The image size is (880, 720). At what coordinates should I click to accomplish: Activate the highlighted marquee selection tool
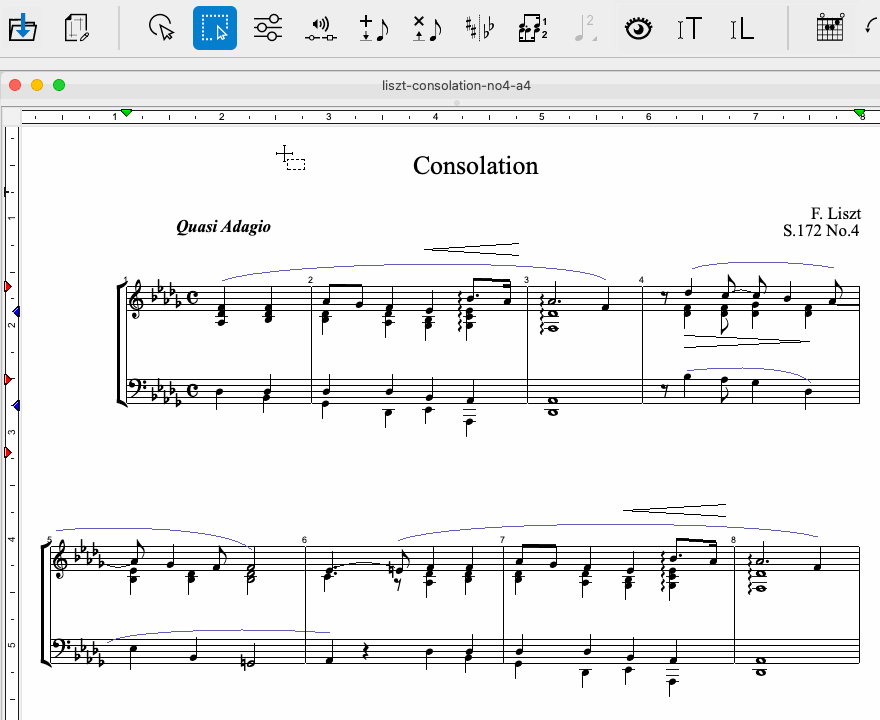coord(215,28)
